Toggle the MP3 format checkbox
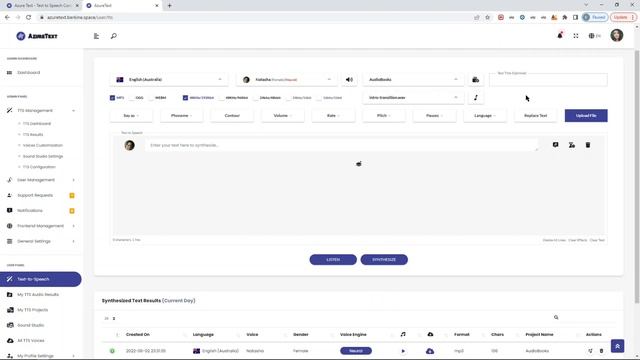The image size is (640, 360). pos(112,98)
